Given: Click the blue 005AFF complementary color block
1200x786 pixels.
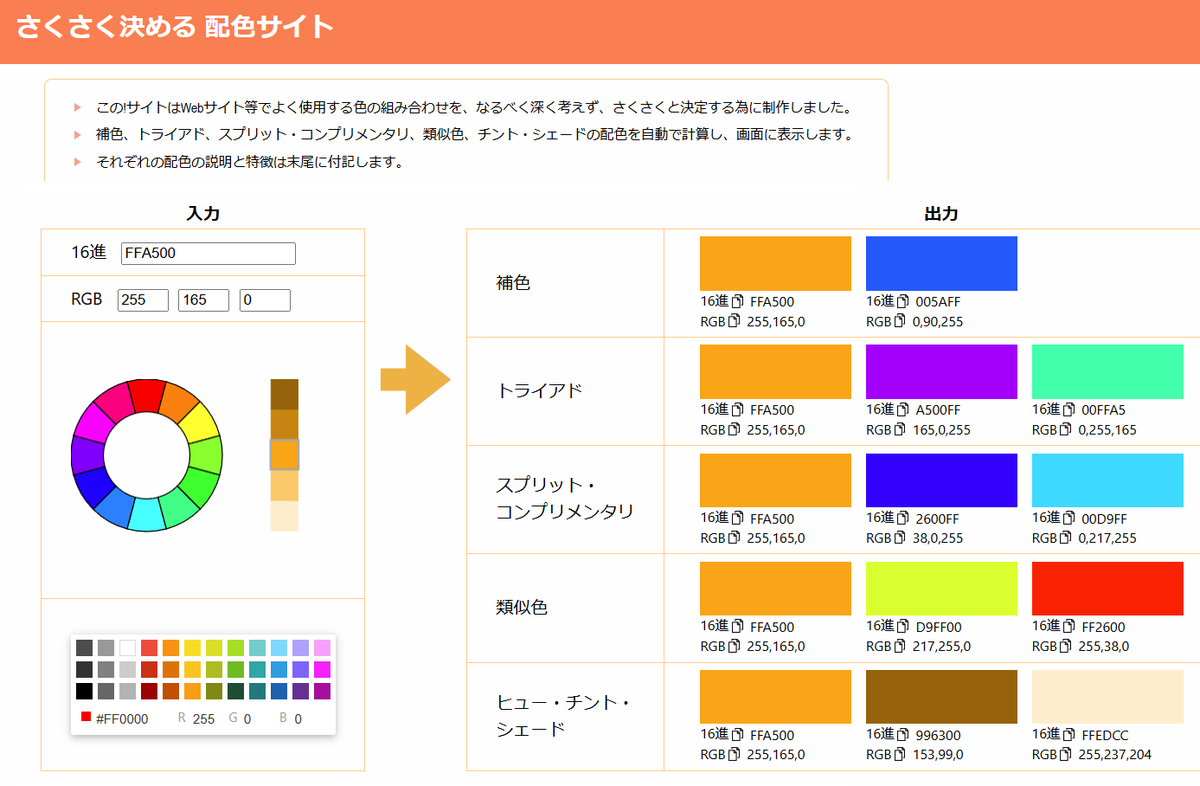Looking at the screenshot, I should point(941,264).
